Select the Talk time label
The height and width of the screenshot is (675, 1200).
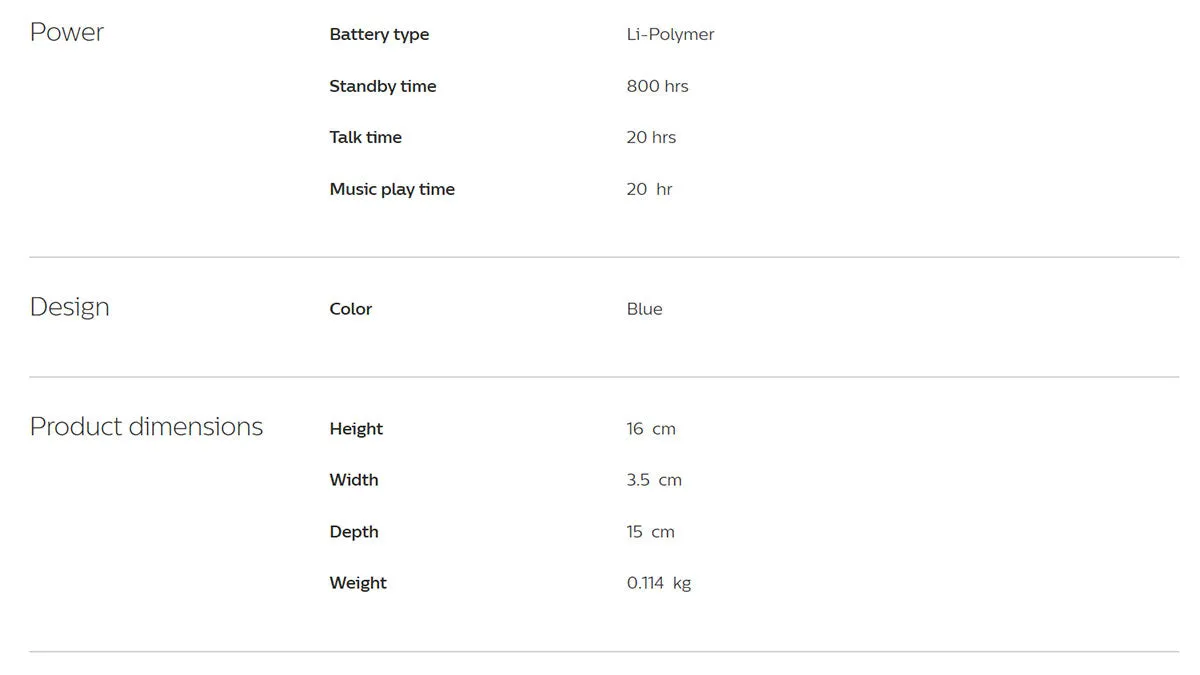365,137
